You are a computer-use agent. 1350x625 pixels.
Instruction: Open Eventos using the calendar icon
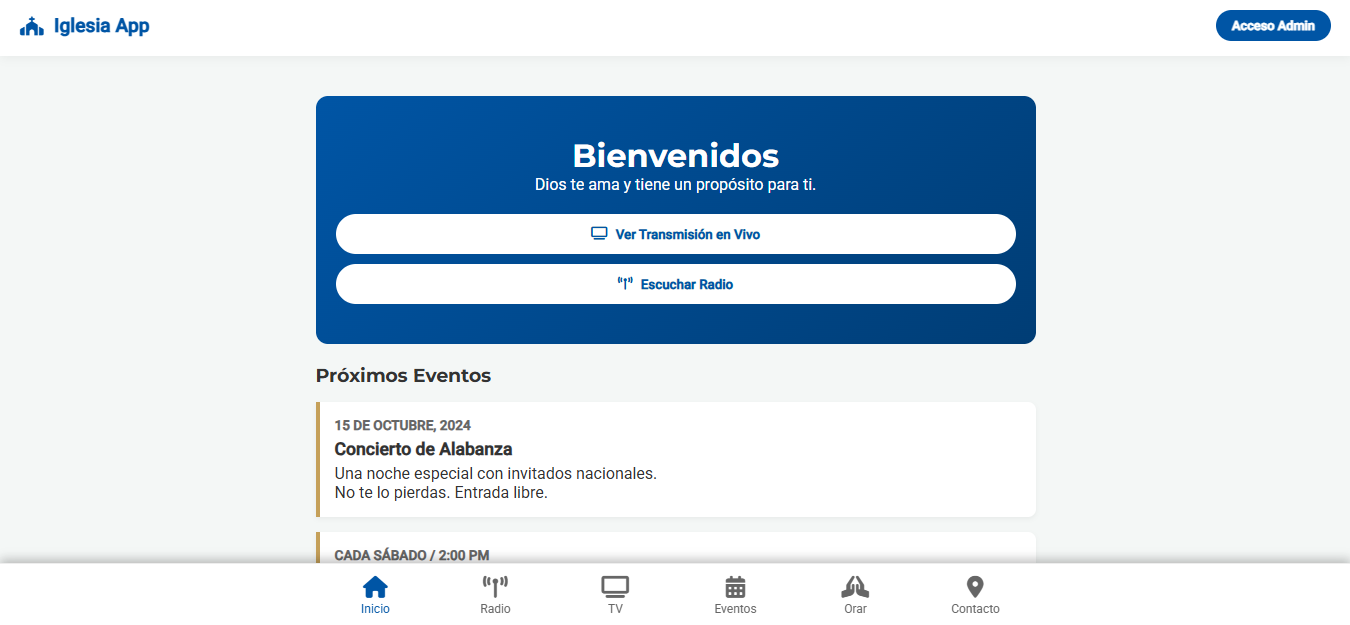click(735, 587)
